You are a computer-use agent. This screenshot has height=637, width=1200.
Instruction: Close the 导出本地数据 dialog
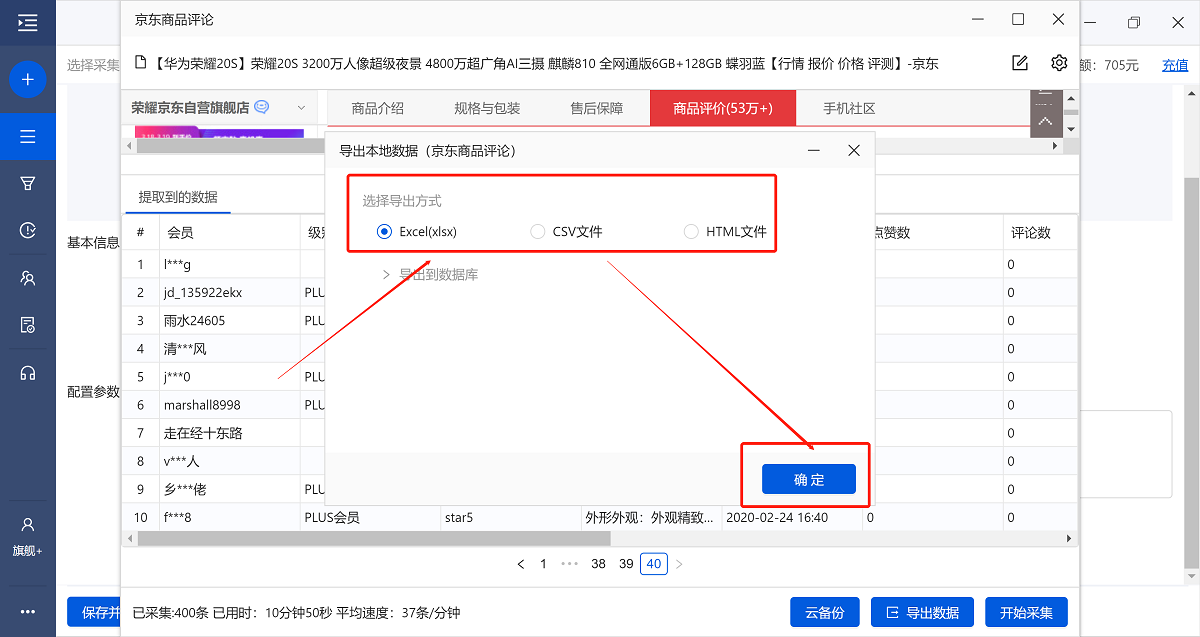point(854,151)
